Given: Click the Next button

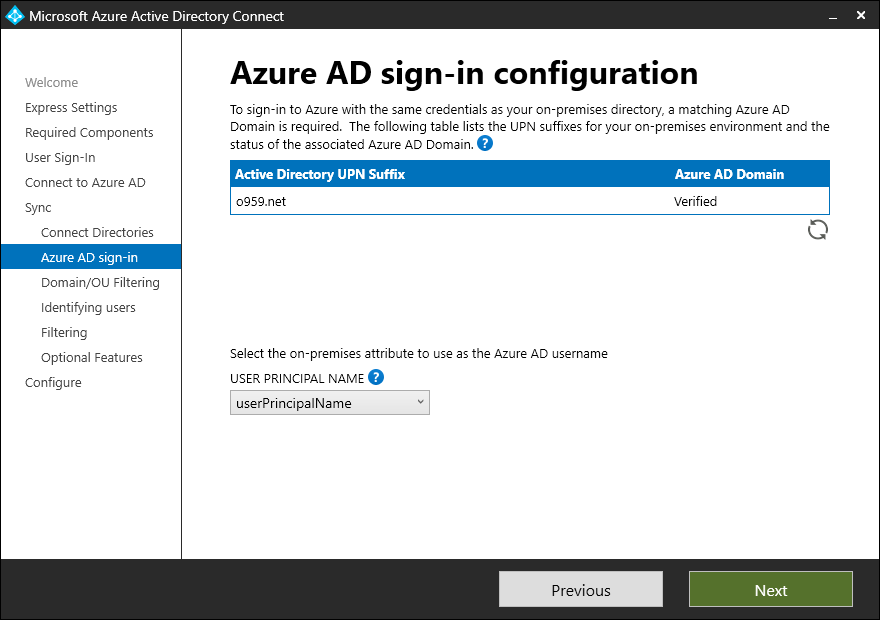Looking at the screenshot, I should pyautogui.click(x=771, y=590).
